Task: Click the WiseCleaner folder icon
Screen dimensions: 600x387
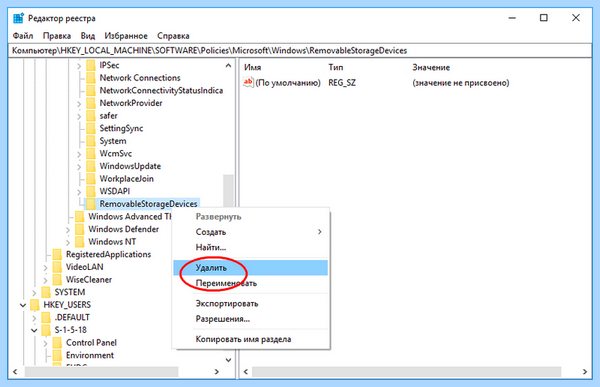Action: coord(57,280)
